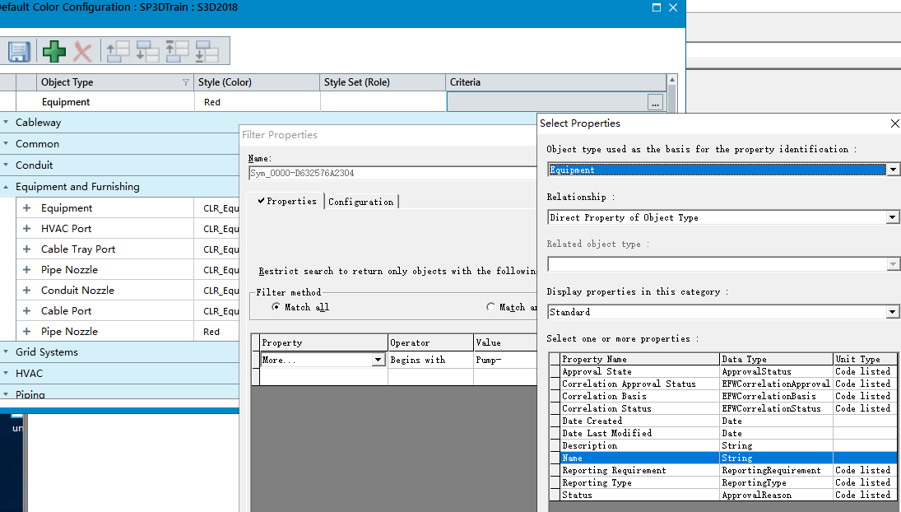This screenshot has width=901, height=512.
Task: Switch to the Configuration tab
Action: [361, 202]
